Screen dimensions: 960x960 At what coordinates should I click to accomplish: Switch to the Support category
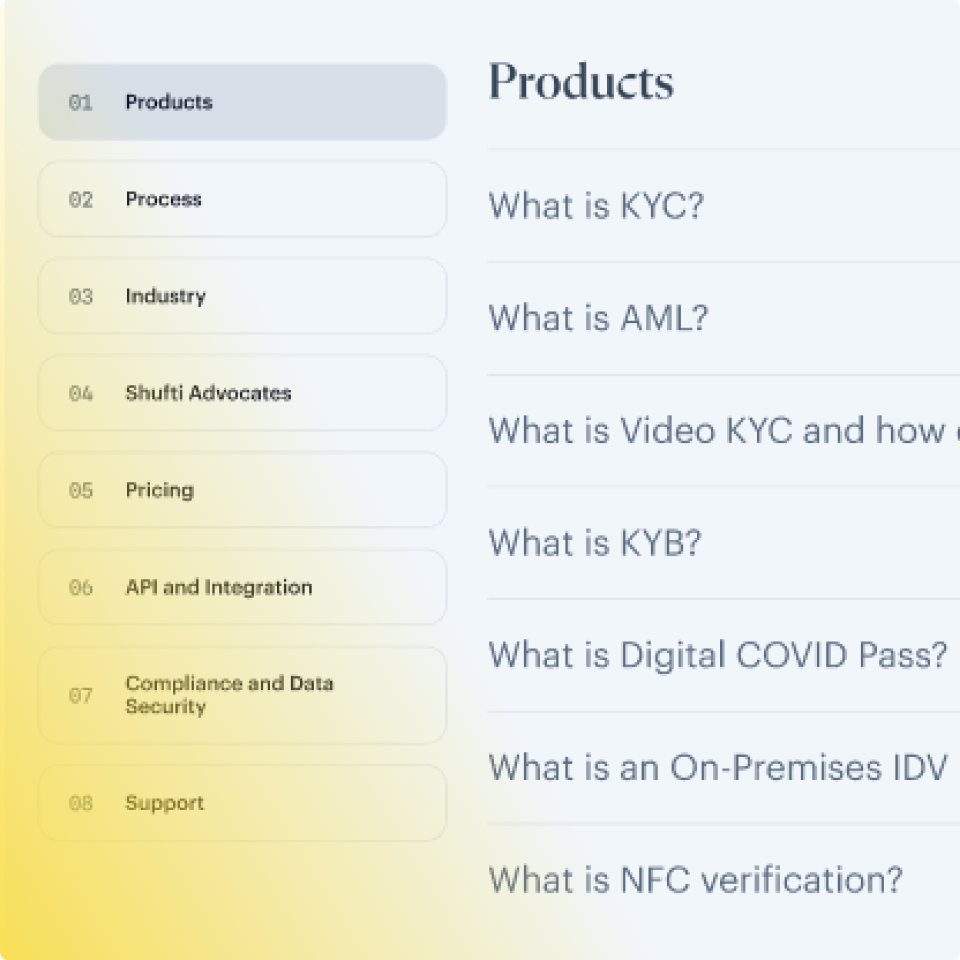[x=242, y=803]
